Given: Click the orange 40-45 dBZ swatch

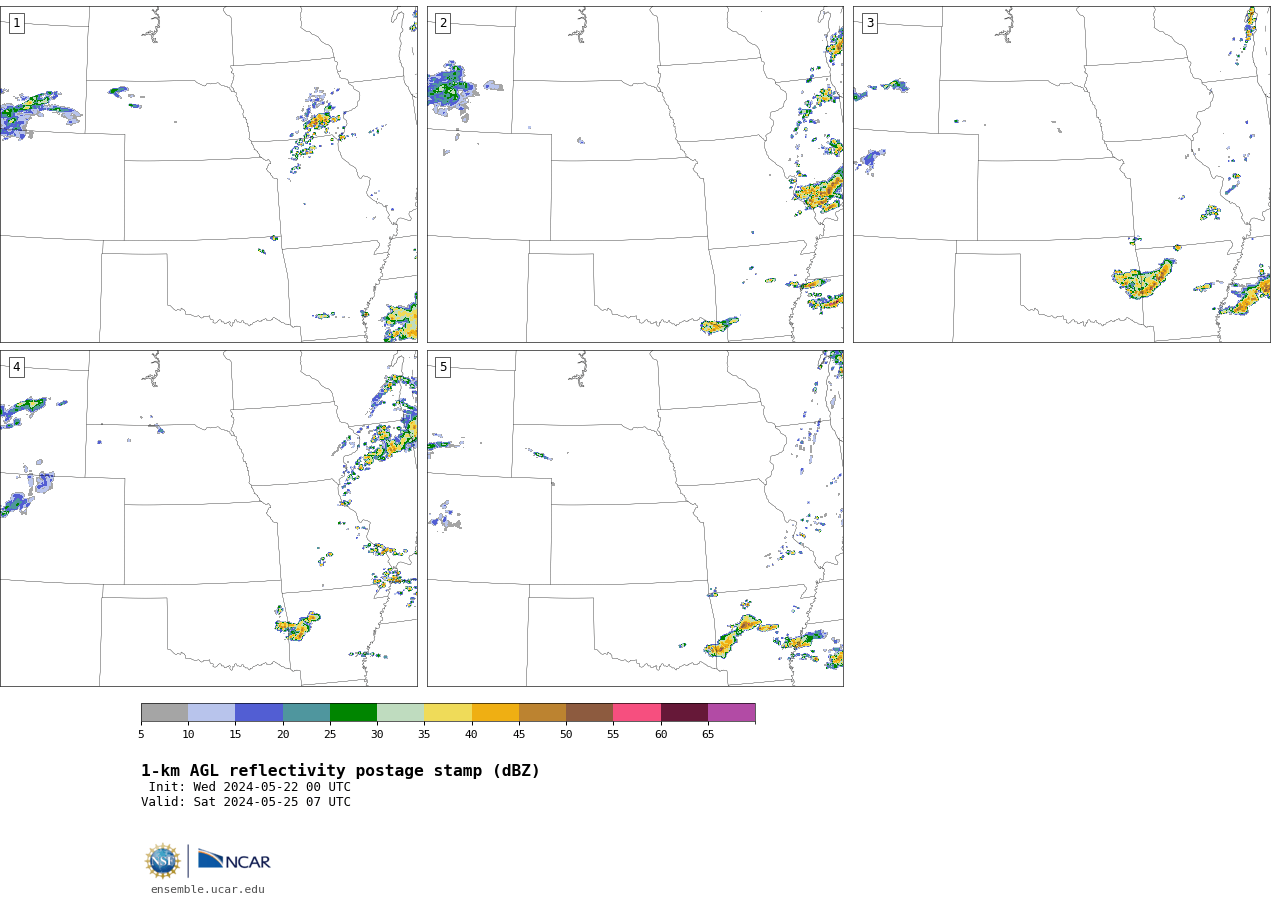Looking at the screenshot, I should tap(495, 713).
